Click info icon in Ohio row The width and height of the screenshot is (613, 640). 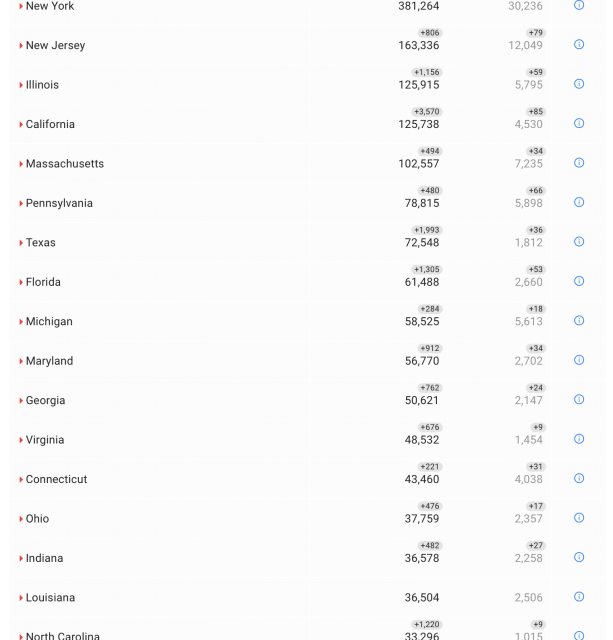point(579,518)
